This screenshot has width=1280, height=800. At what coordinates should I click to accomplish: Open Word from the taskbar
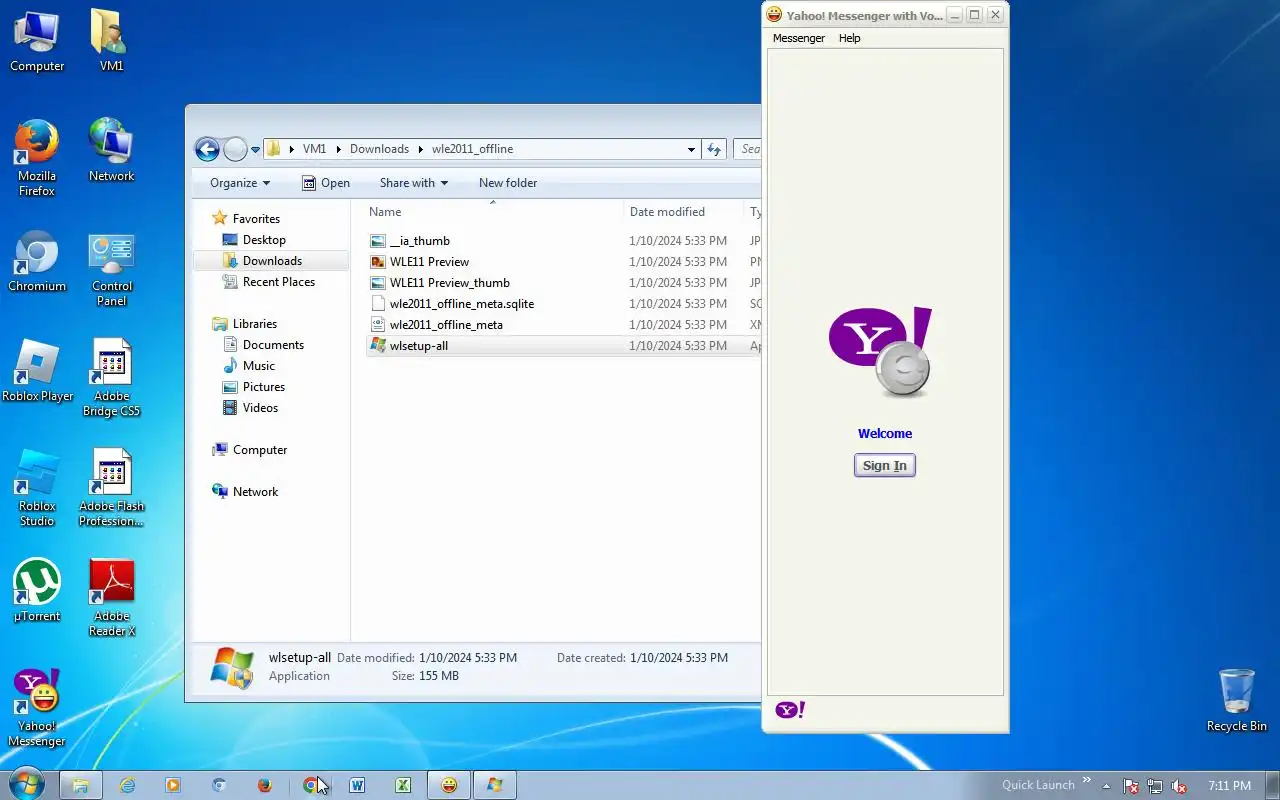click(357, 785)
